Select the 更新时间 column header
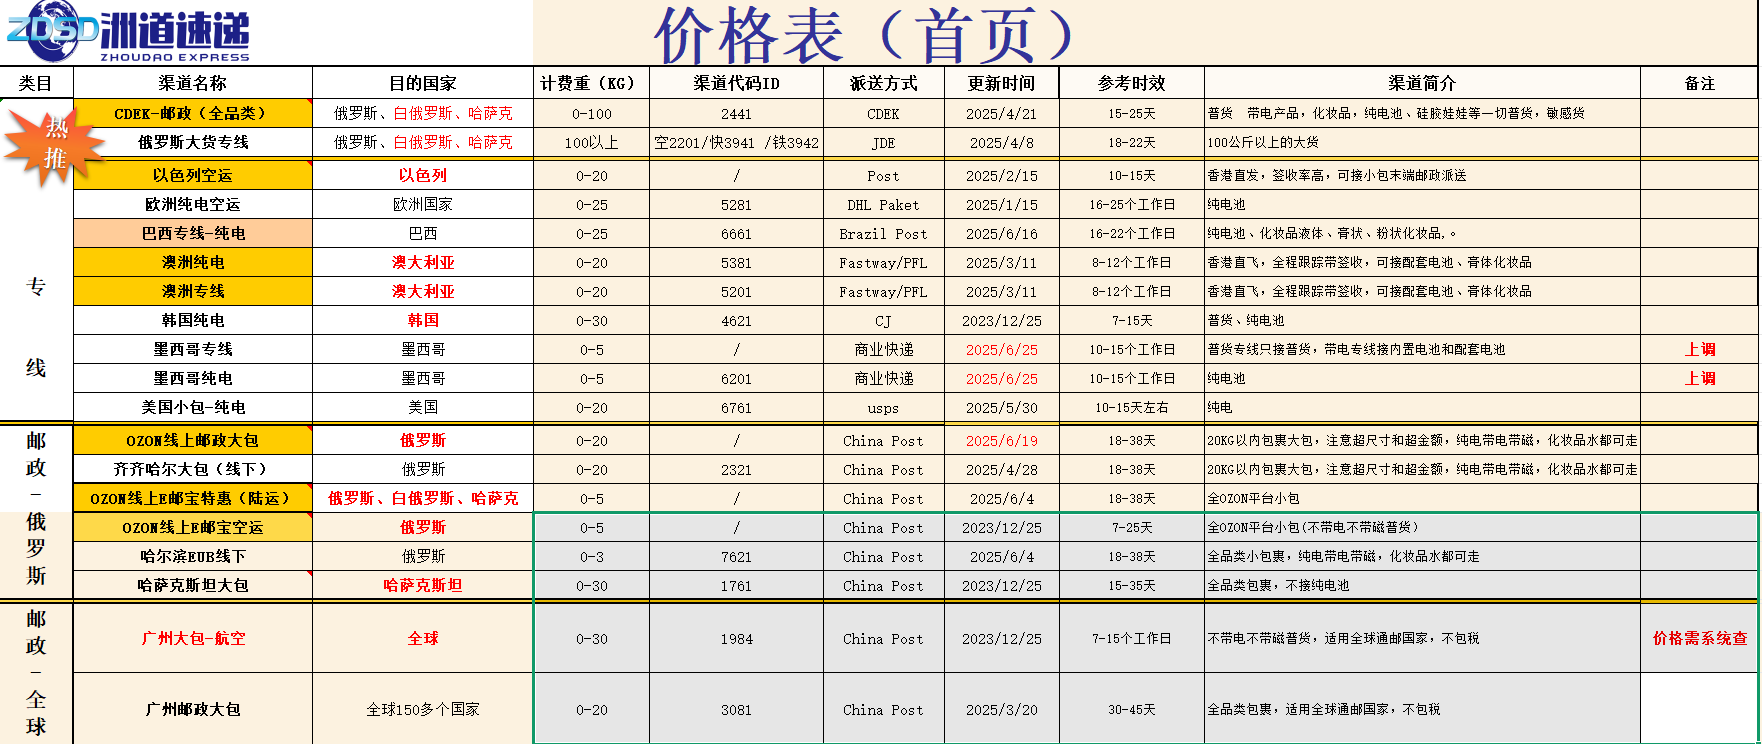1762x744 pixels. click(1001, 83)
